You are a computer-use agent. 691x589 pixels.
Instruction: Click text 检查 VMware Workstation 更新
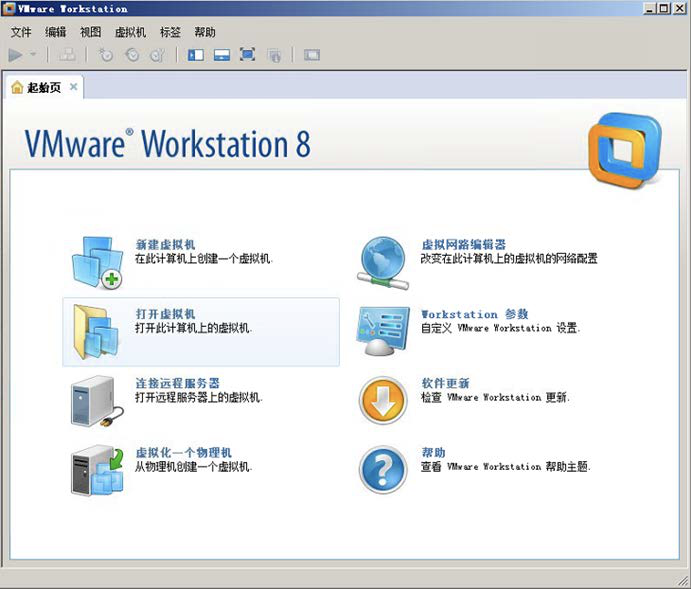[495, 397]
